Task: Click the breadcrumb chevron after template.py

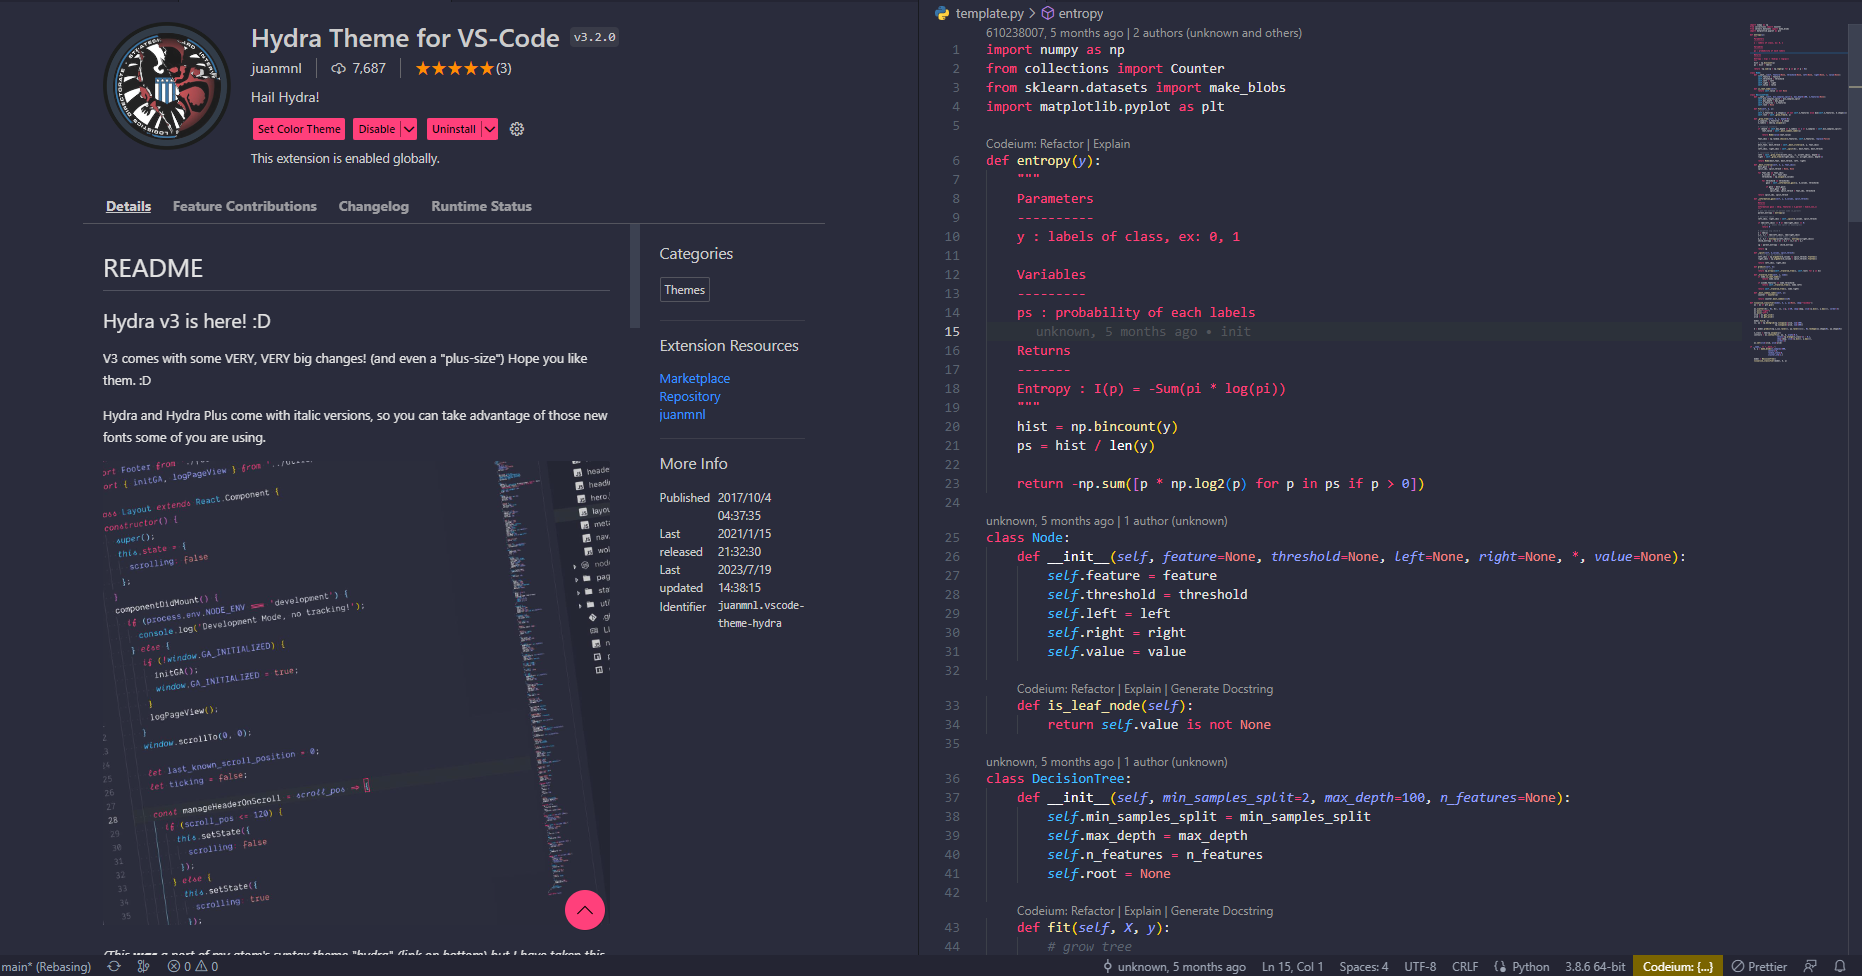Action: click(1032, 13)
